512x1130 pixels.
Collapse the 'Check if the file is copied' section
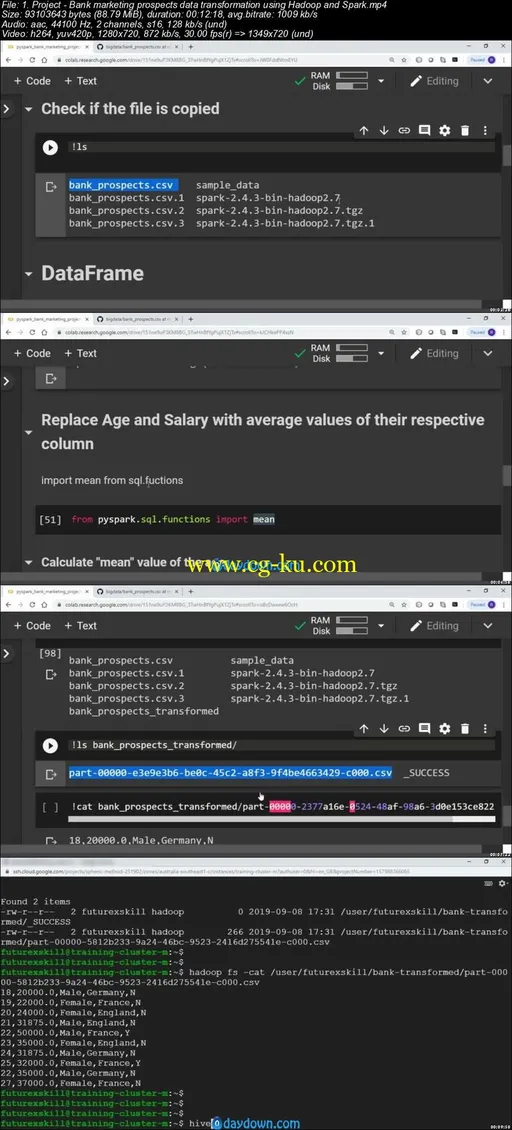pos(29,110)
